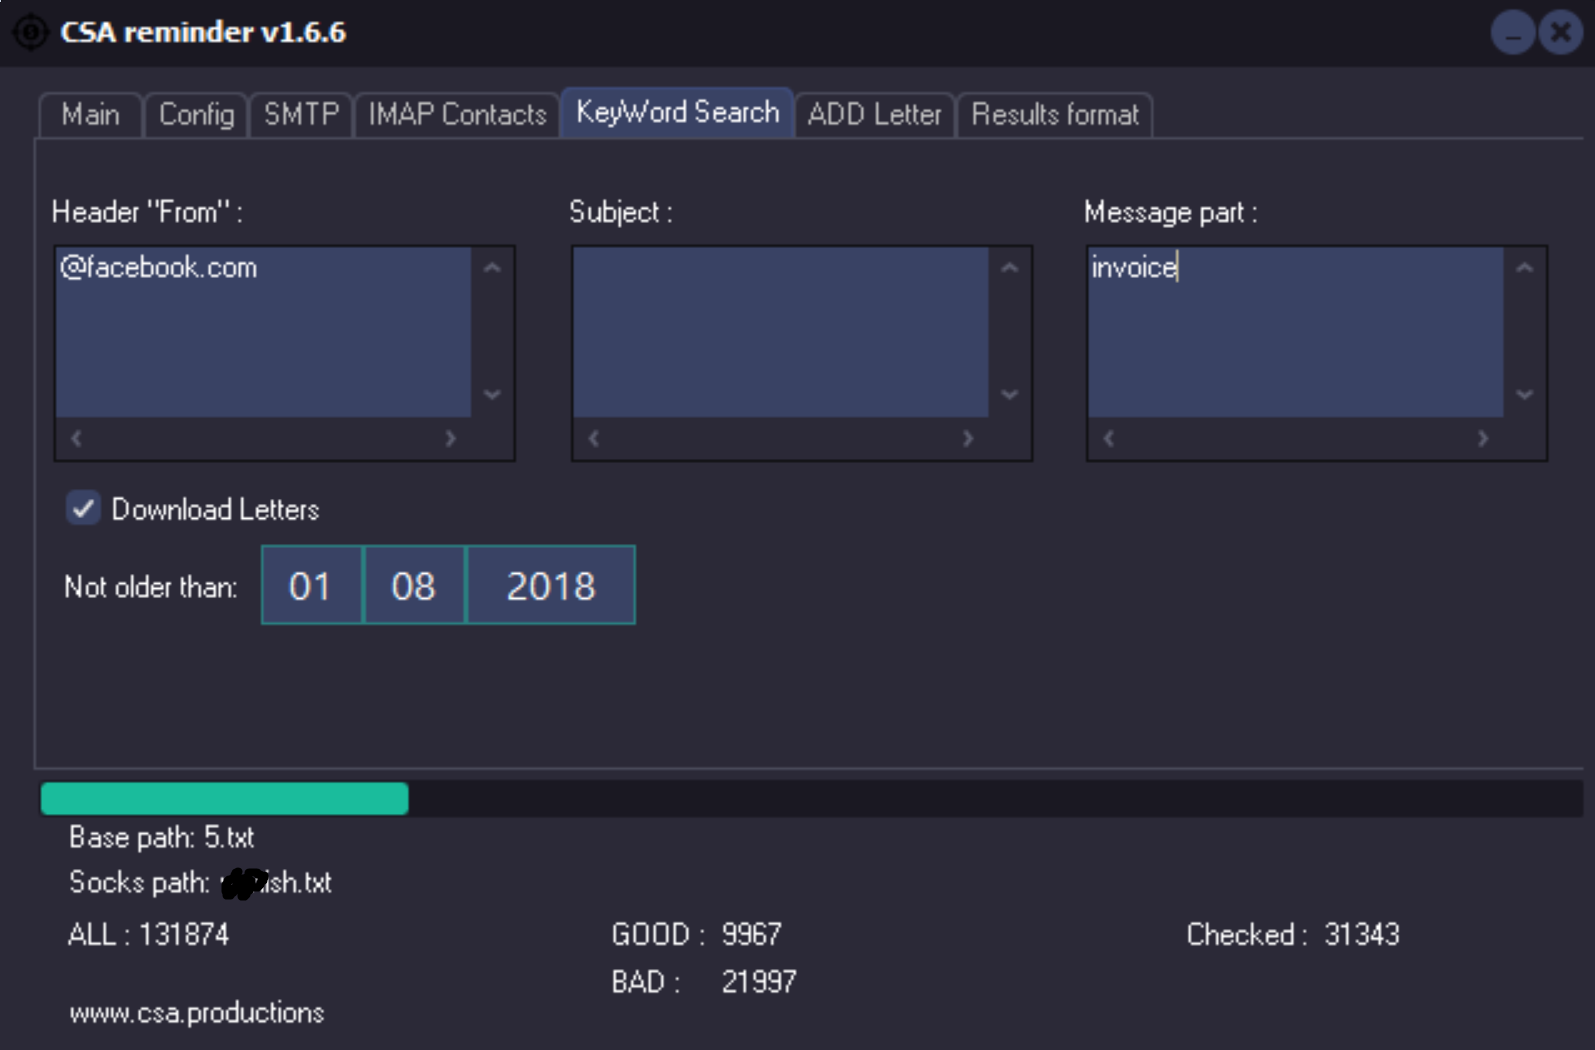Uncheck the Download Letters checkbox
Image resolution: width=1595 pixels, height=1050 pixels.
[83, 509]
